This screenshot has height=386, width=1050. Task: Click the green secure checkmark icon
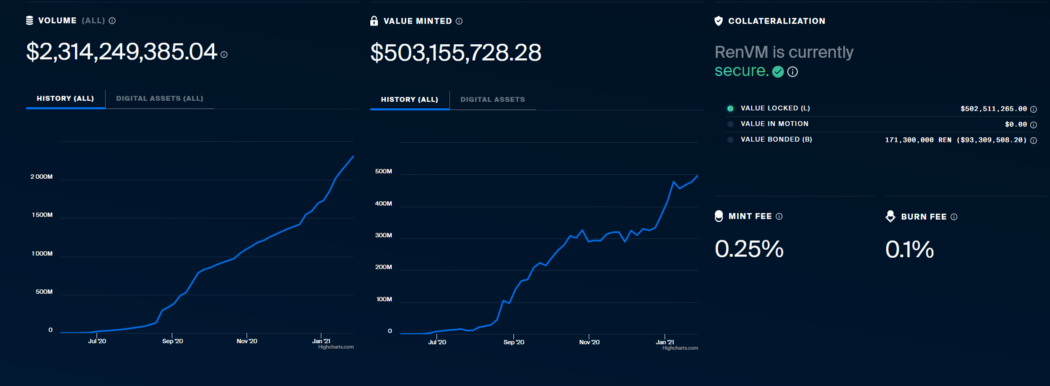click(777, 72)
